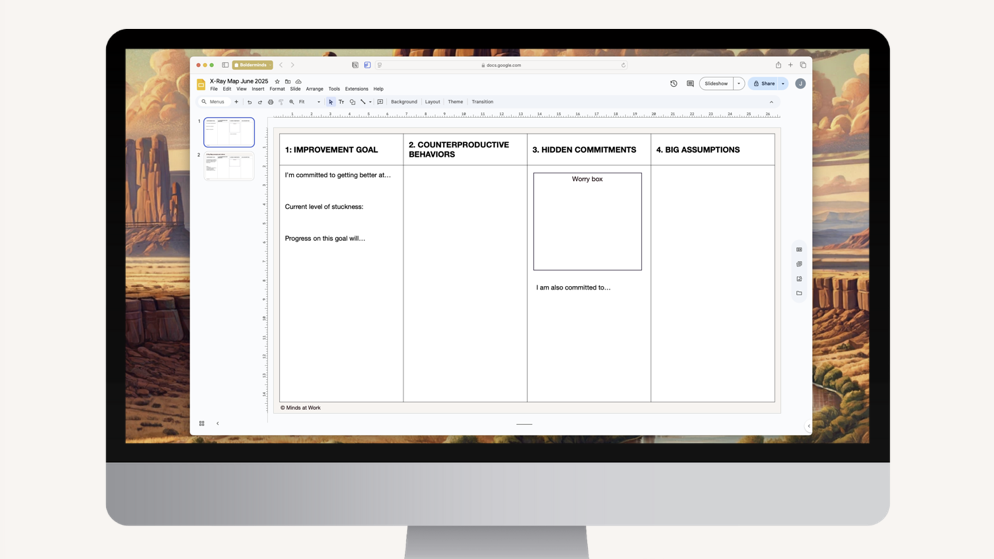
Task: Star the X-Ray Map June 2025 presentation
Action: (277, 81)
